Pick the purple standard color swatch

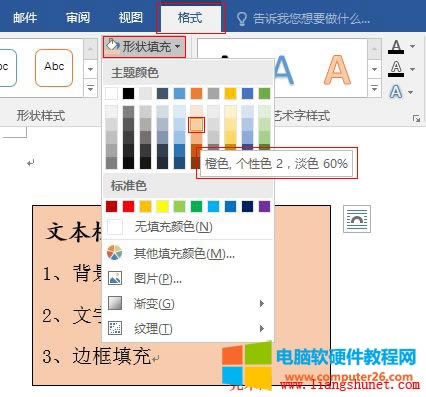click(264, 206)
